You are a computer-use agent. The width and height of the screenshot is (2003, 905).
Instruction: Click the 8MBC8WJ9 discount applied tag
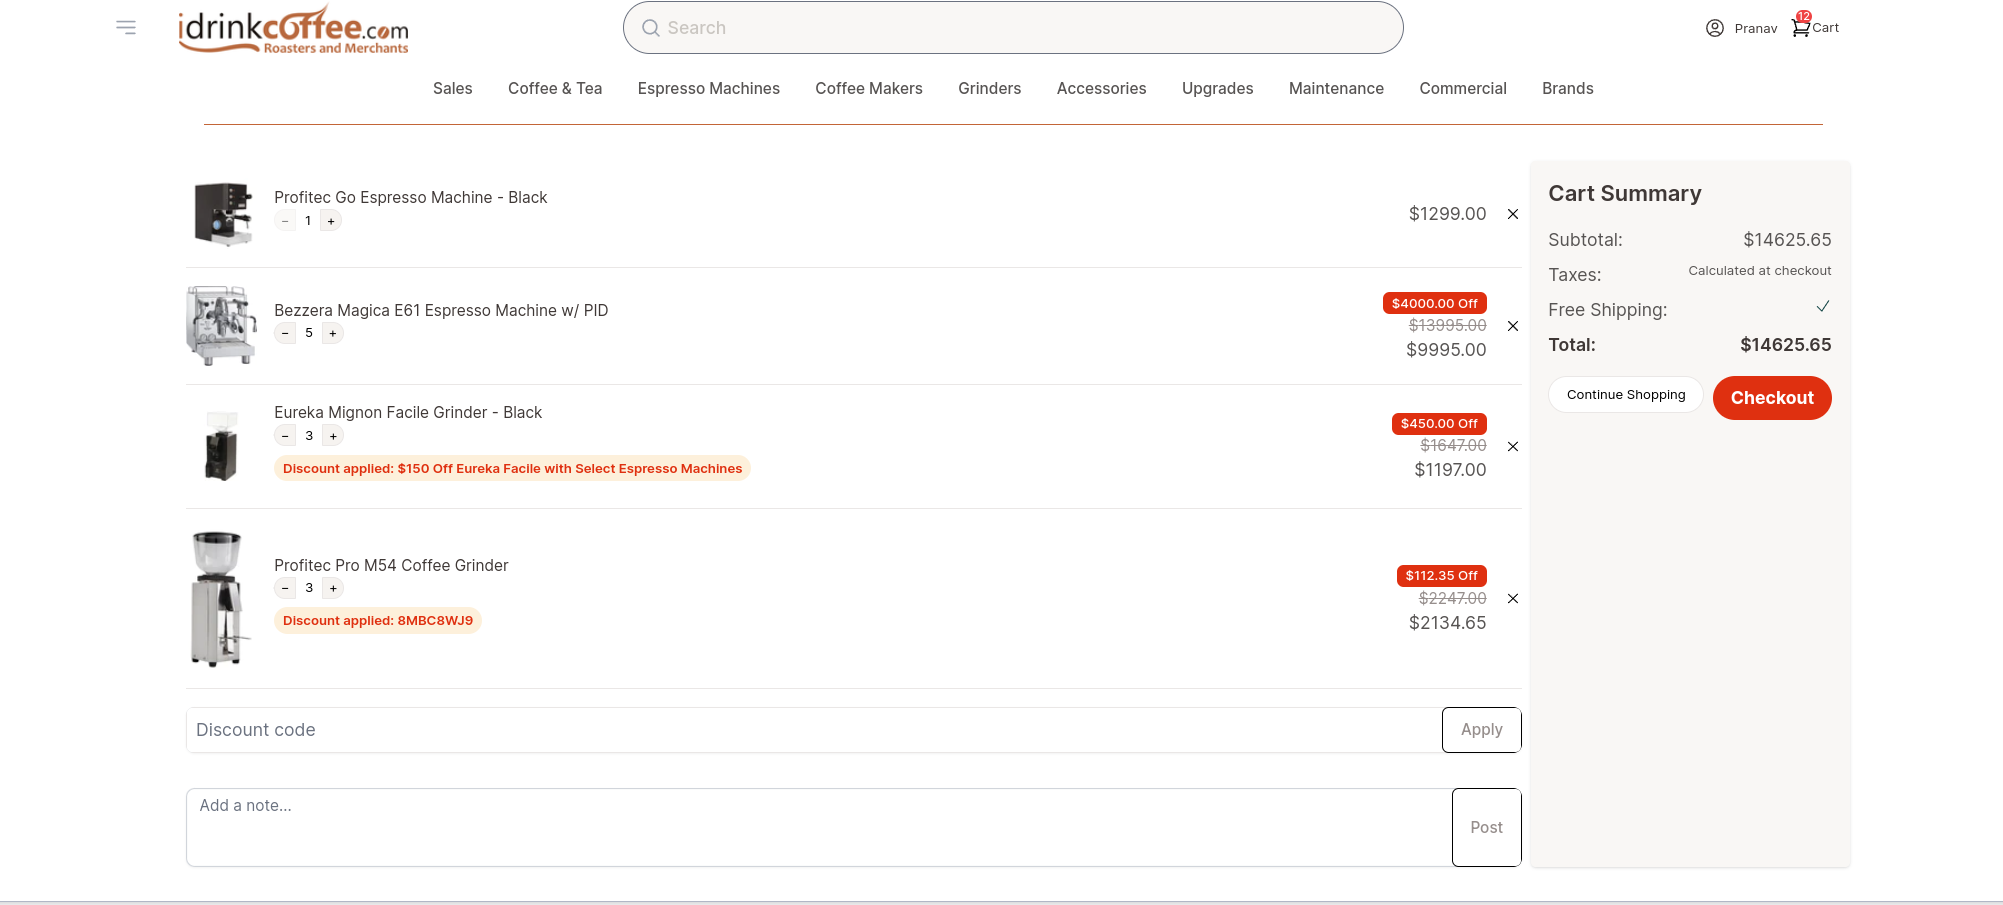click(x=378, y=621)
